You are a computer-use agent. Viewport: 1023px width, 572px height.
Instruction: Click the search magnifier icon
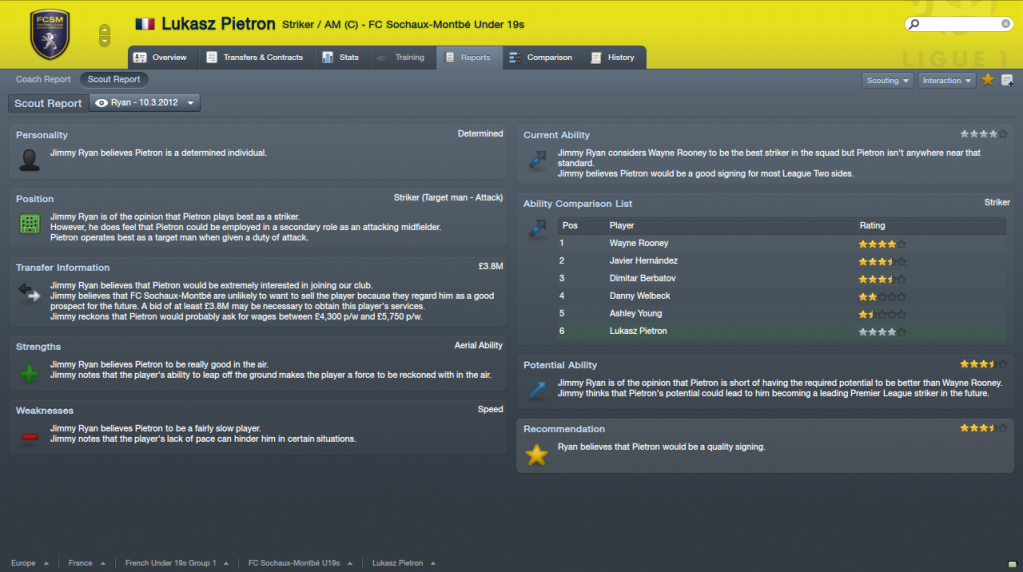click(x=914, y=24)
